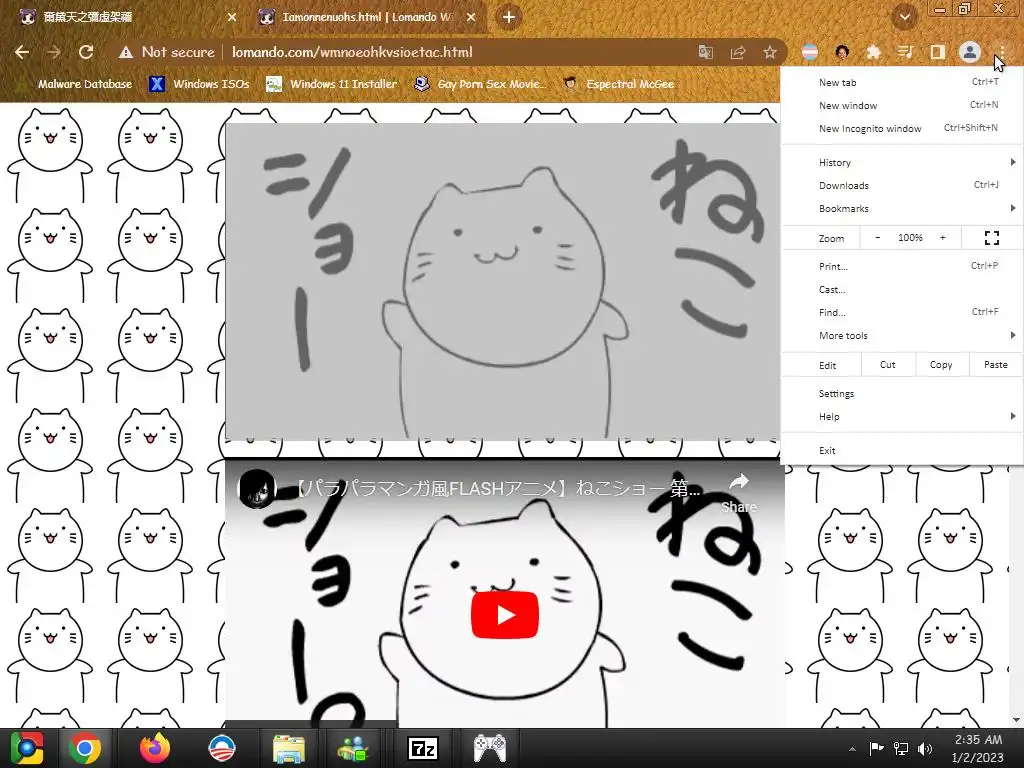1024x768 pixels.
Task: Click the YouTube channel avatar icon
Action: tap(256, 488)
